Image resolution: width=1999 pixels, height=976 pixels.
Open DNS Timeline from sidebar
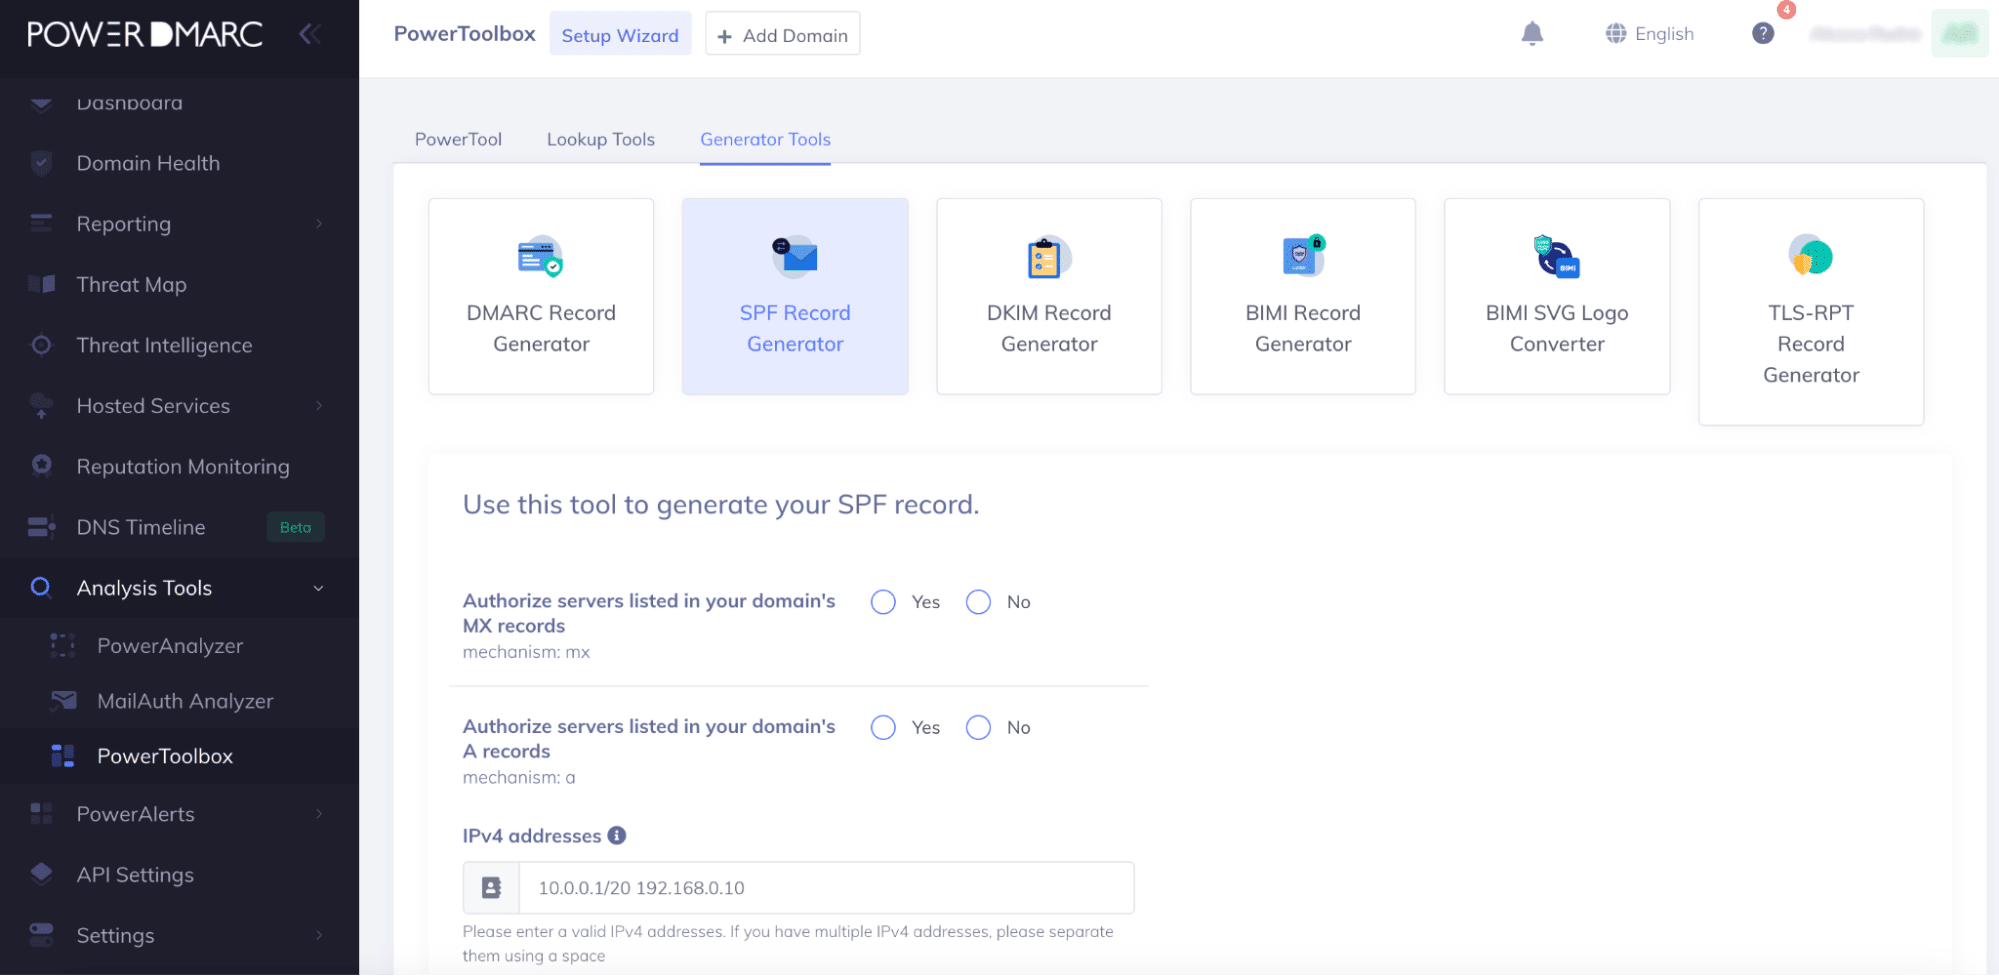(x=141, y=527)
